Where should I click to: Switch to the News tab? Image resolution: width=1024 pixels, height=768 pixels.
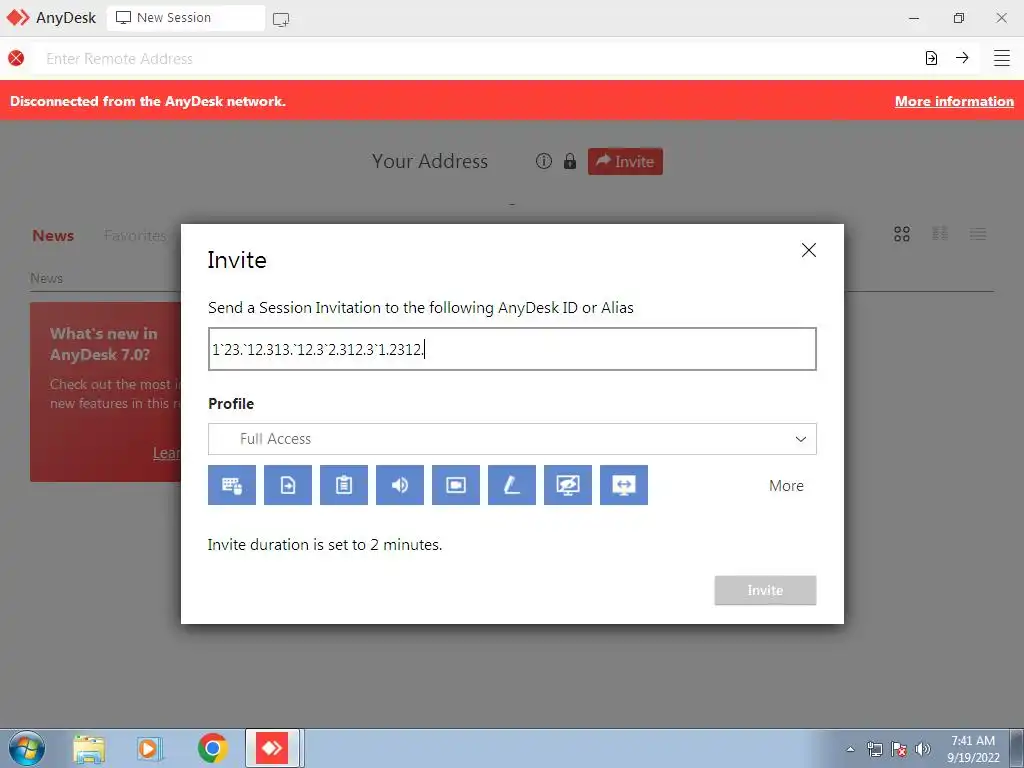[53, 236]
